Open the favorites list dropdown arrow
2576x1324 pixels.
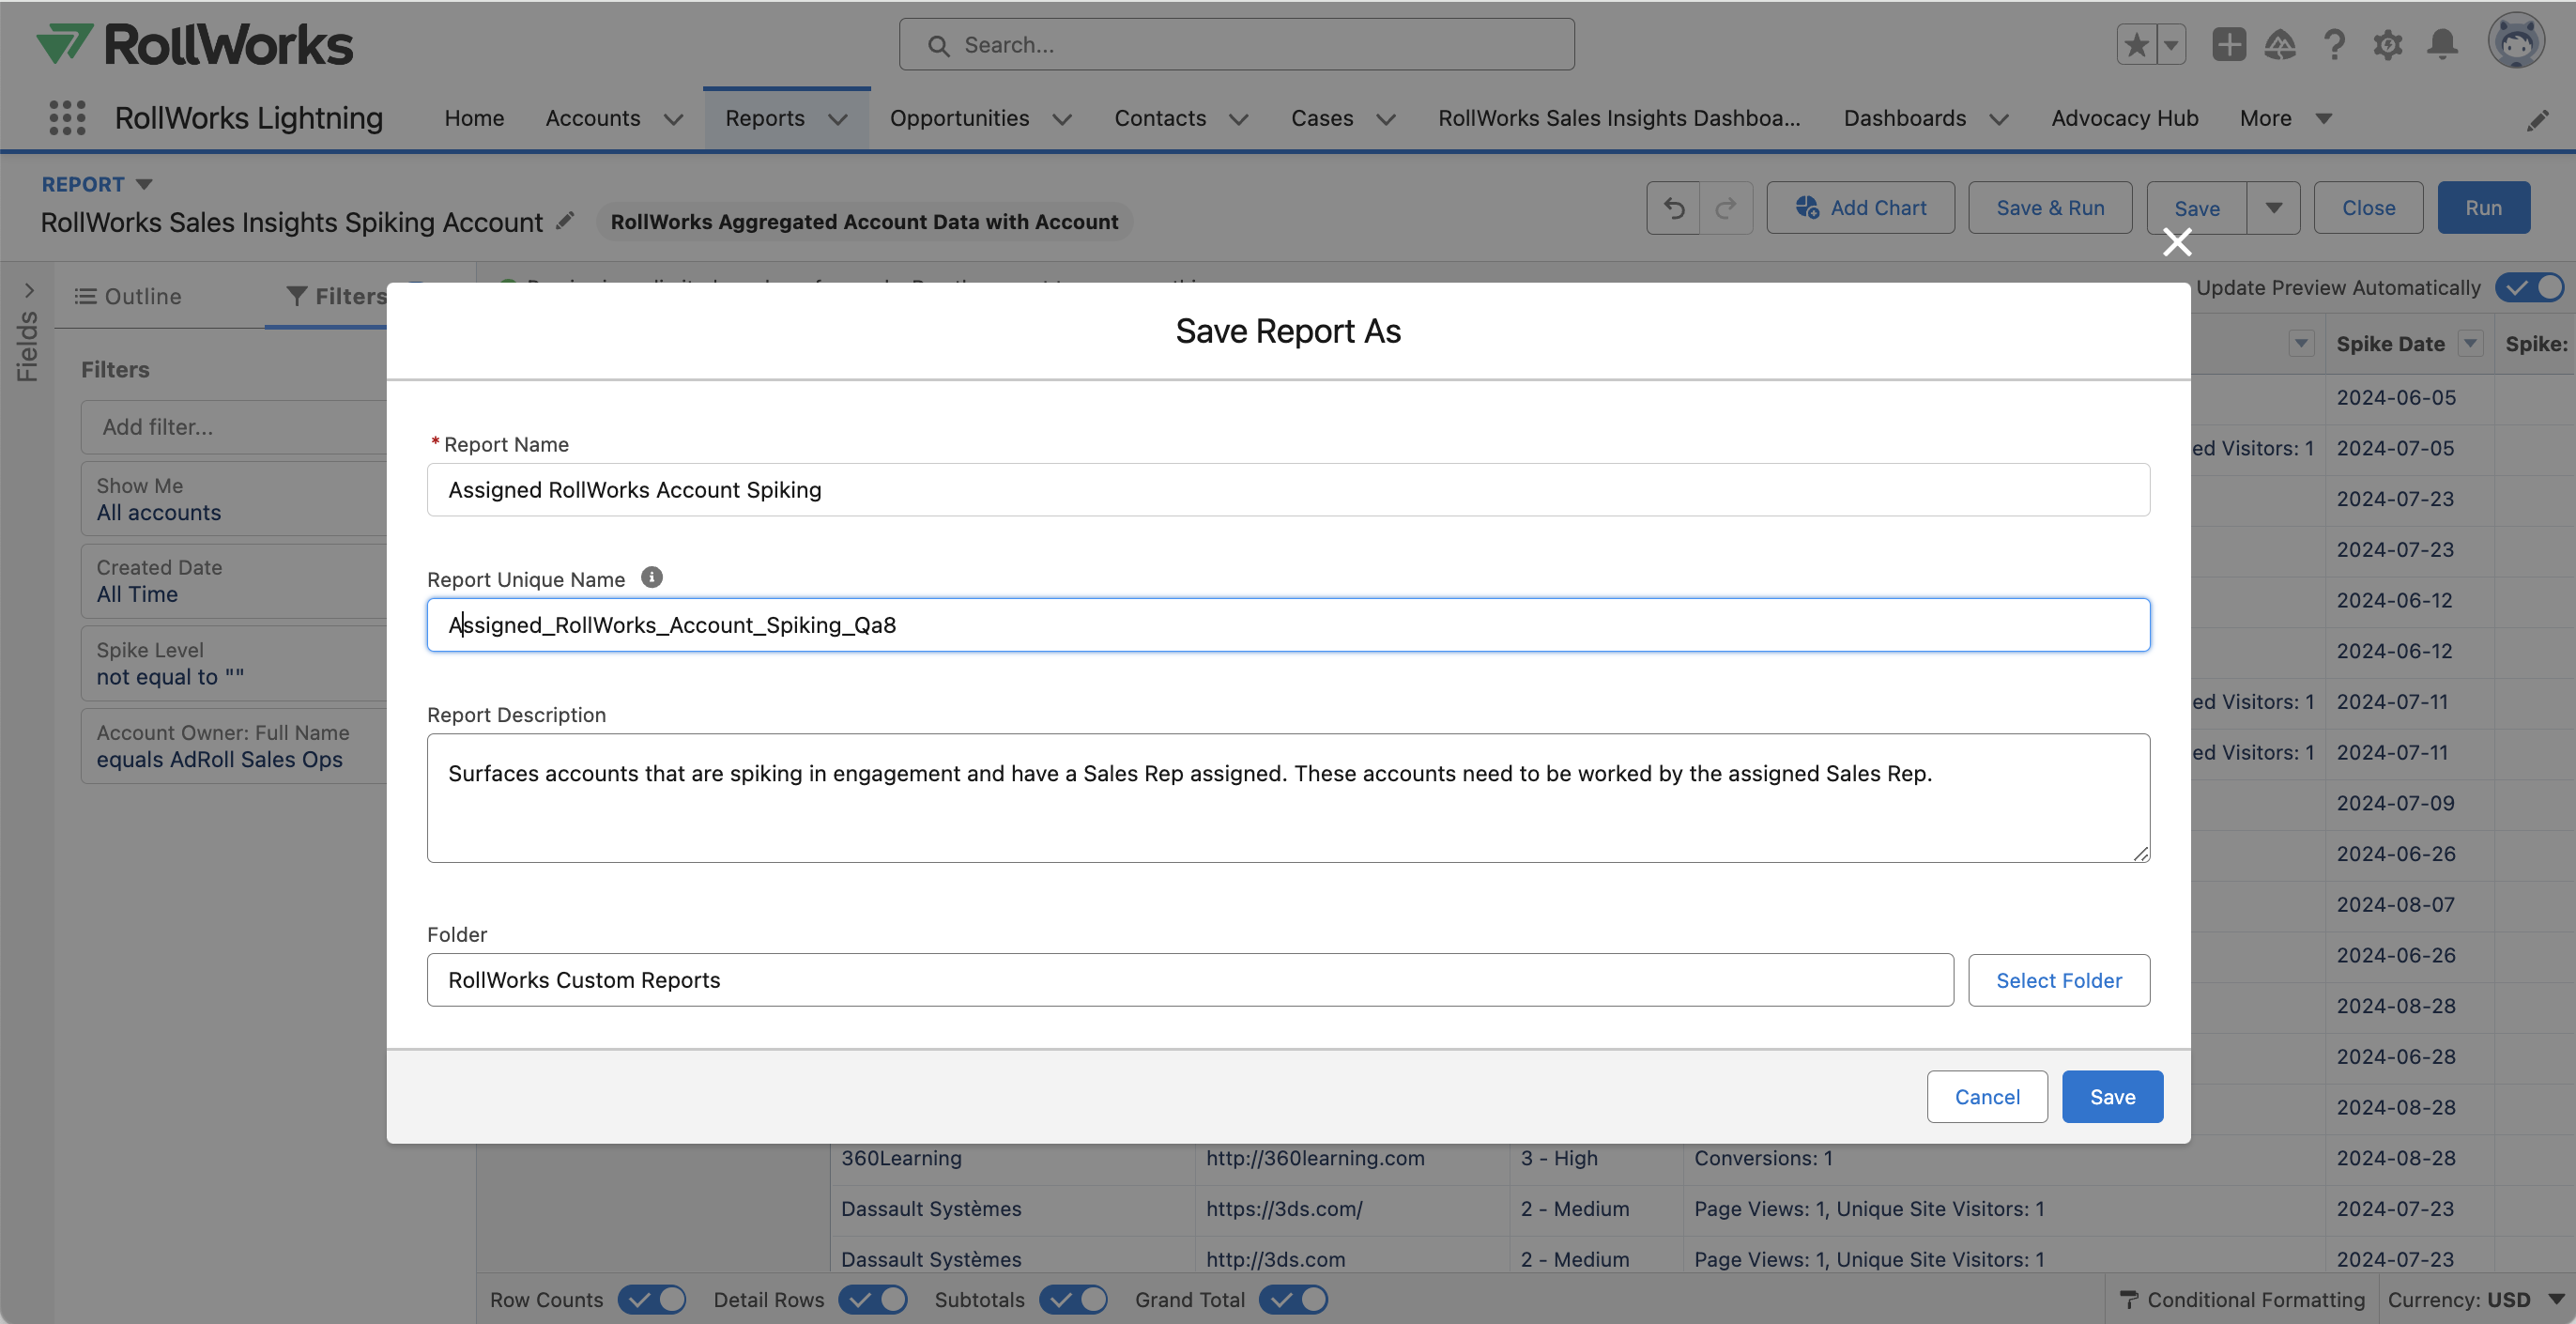(2171, 45)
